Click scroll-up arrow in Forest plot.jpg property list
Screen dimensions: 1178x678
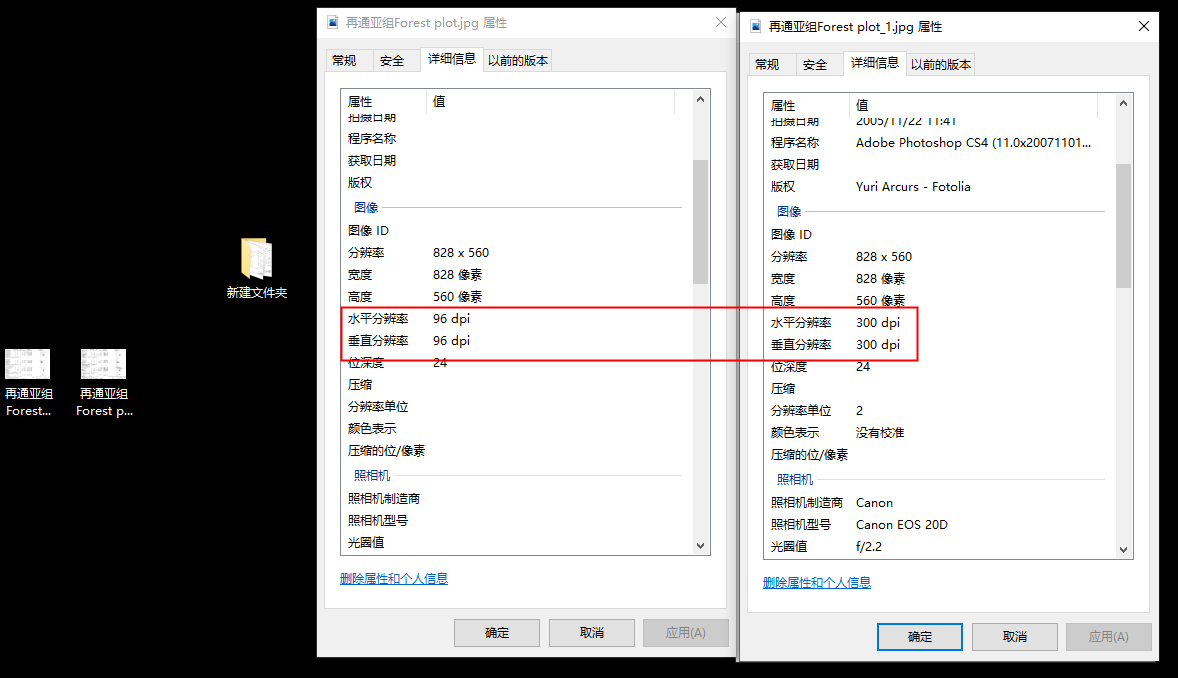700,99
